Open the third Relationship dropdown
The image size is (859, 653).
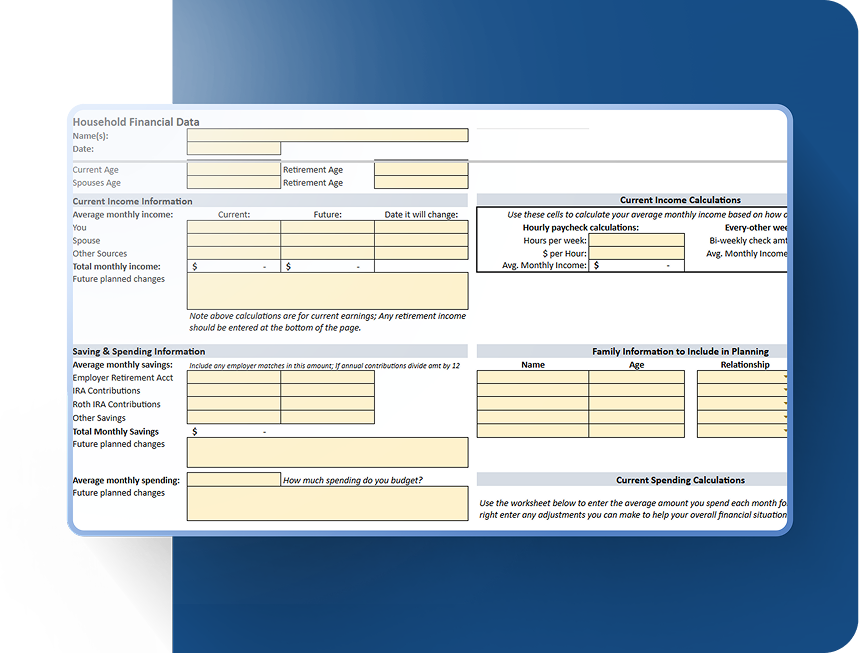pos(783,404)
